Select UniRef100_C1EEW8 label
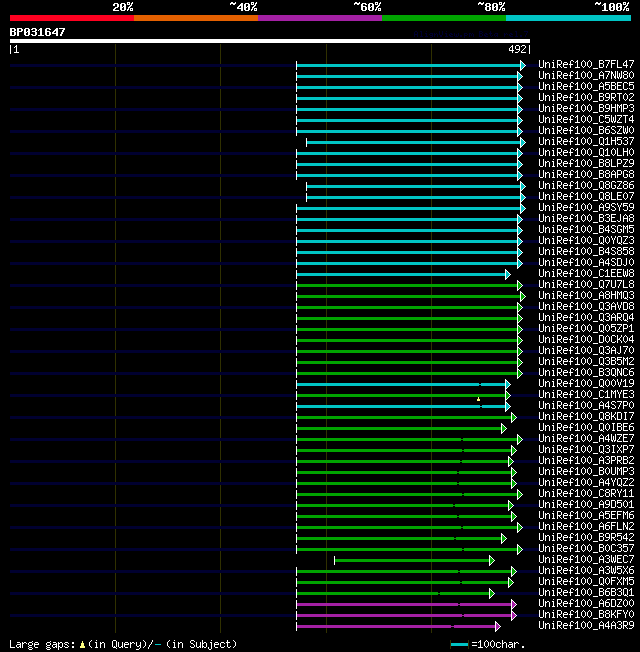 coord(586,274)
